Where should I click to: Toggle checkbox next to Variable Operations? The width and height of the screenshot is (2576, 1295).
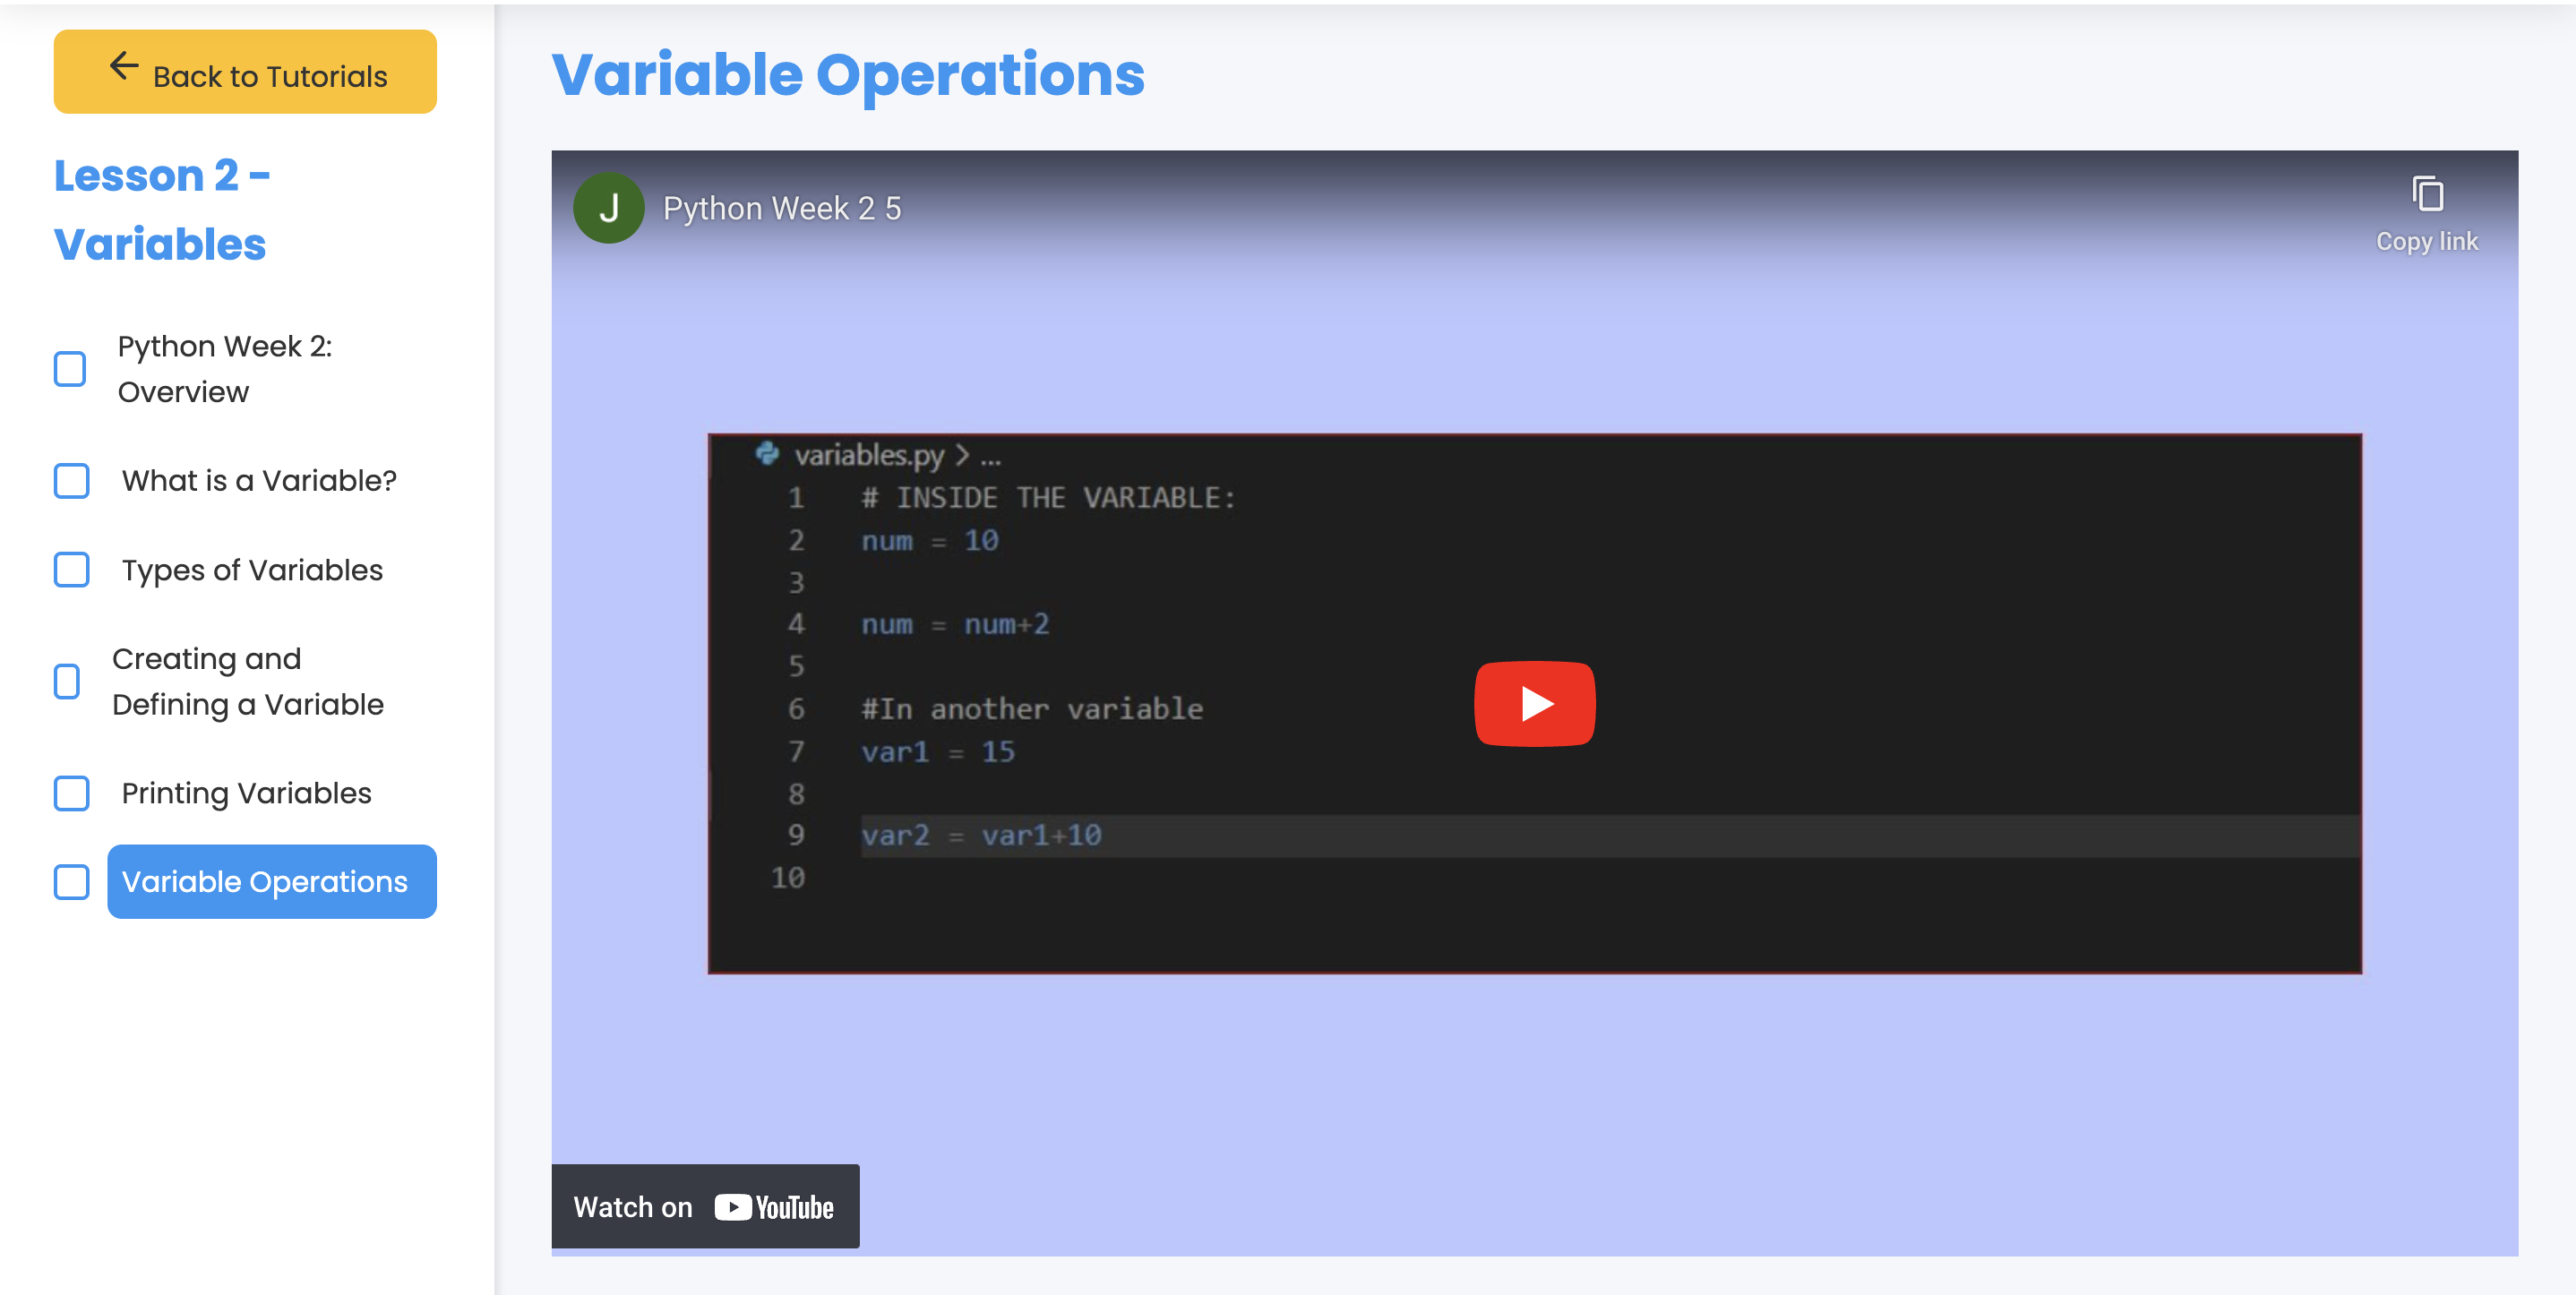point(71,880)
